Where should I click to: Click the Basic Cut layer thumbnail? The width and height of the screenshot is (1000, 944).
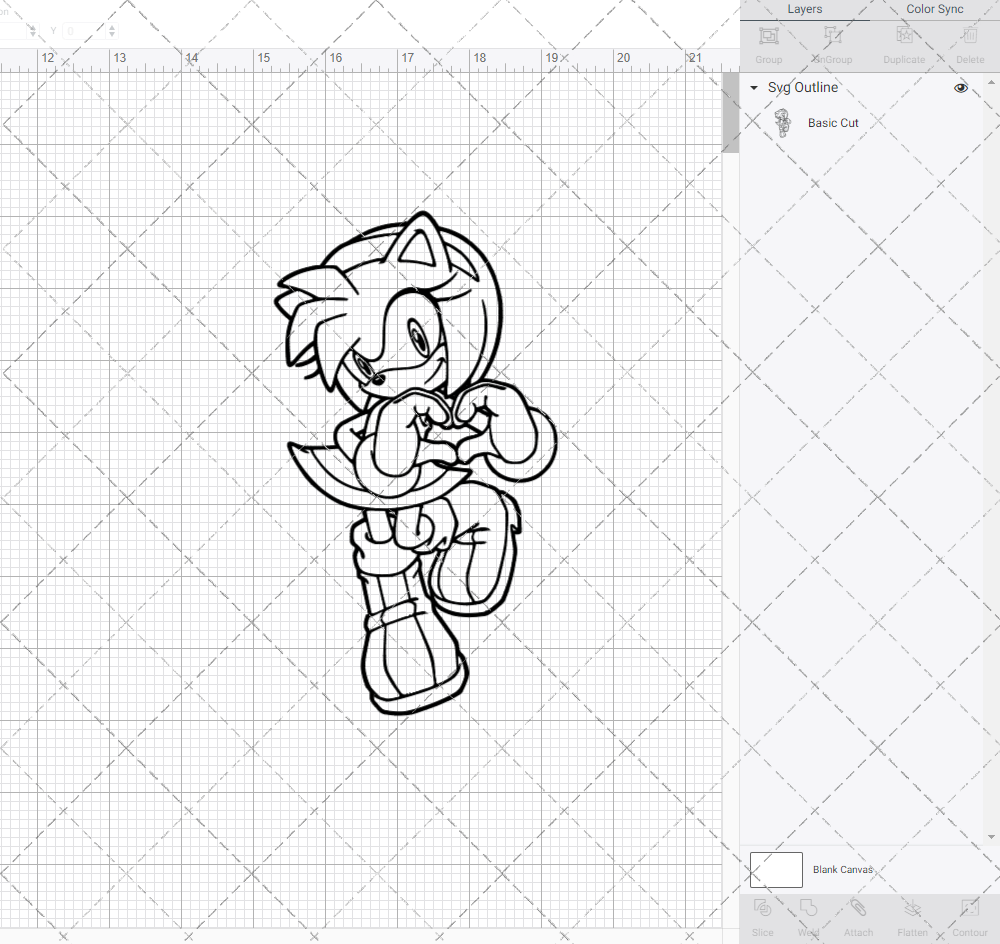click(x=785, y=122)
